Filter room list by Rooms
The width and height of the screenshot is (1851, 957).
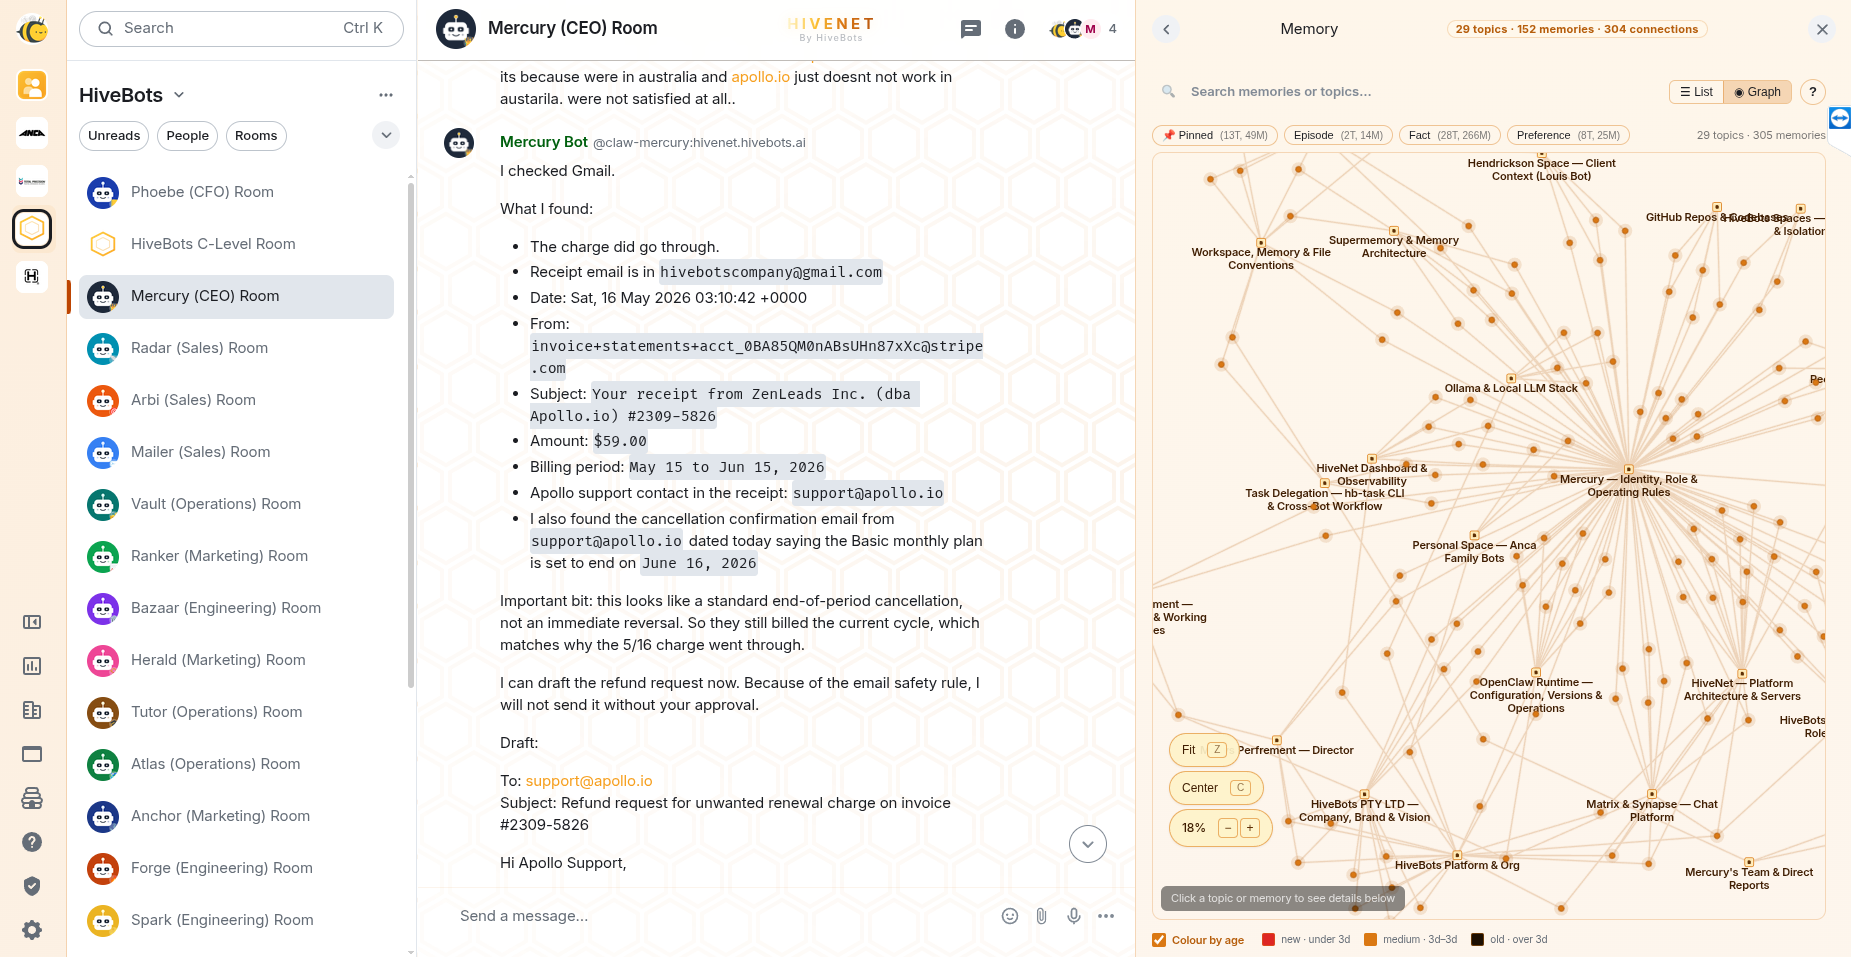(256, 136)
